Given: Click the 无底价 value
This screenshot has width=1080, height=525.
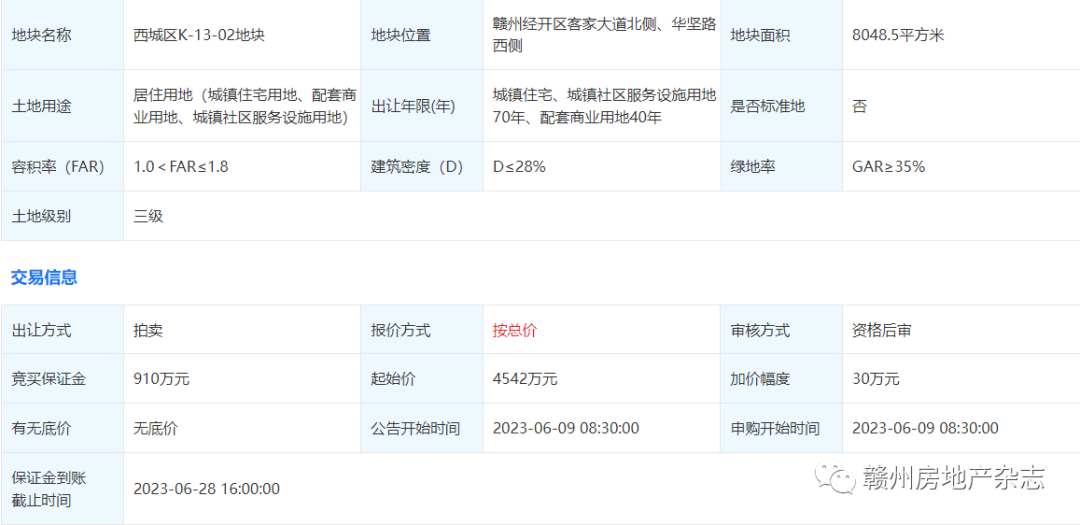Looking at the screenshot, I should click(155, 429).
